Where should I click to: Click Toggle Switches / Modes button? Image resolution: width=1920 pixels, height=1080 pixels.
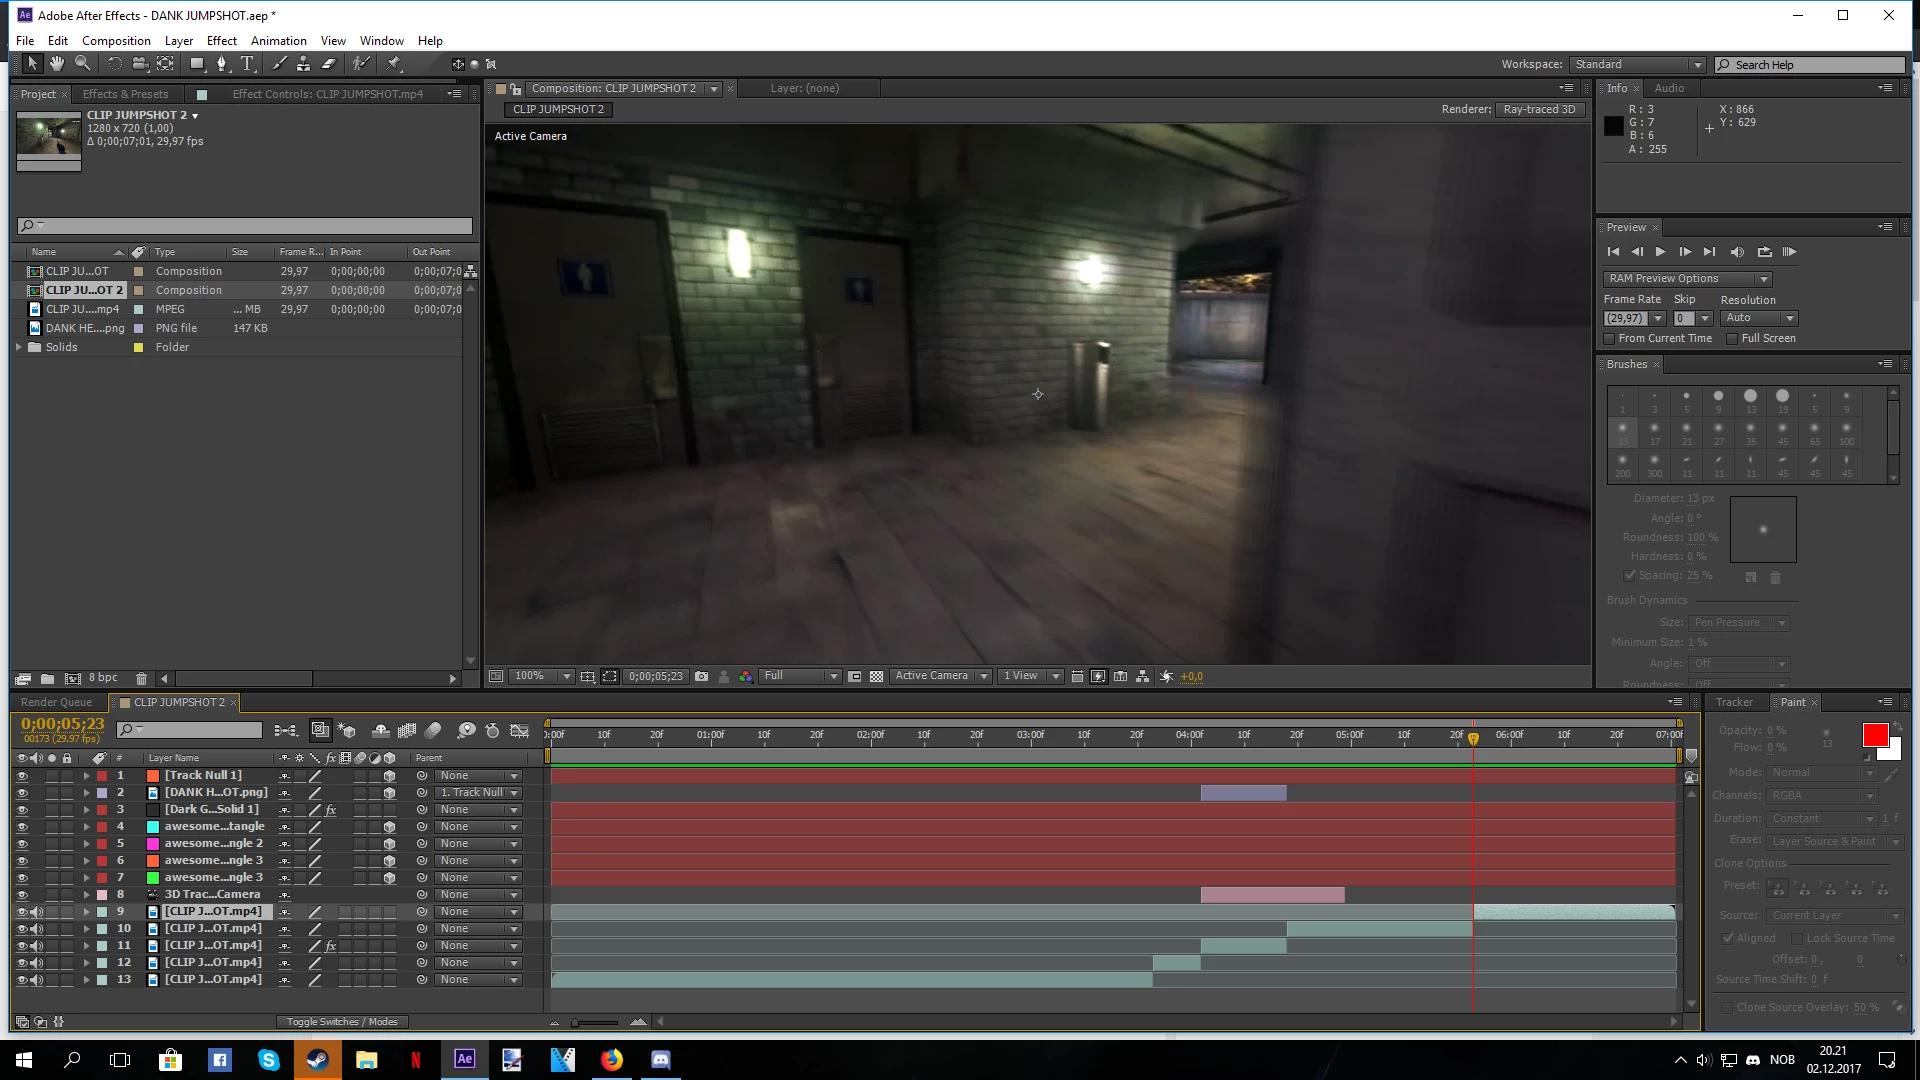click(342, 1022)
